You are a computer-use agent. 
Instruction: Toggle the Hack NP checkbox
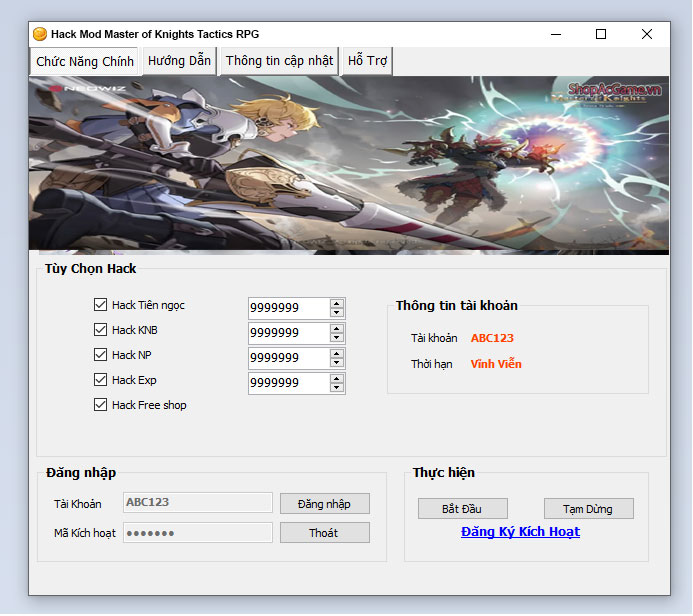(x=100, y=354)
